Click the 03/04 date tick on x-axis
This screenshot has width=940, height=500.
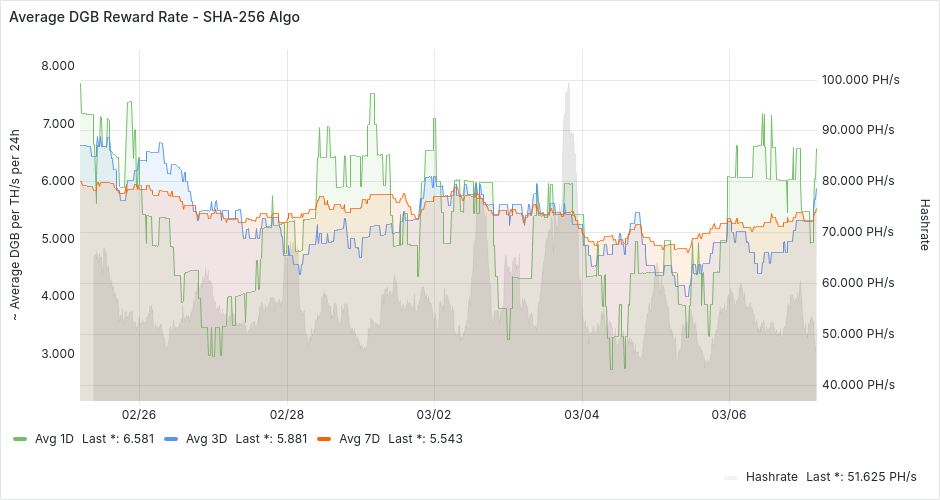coord(581,414)
